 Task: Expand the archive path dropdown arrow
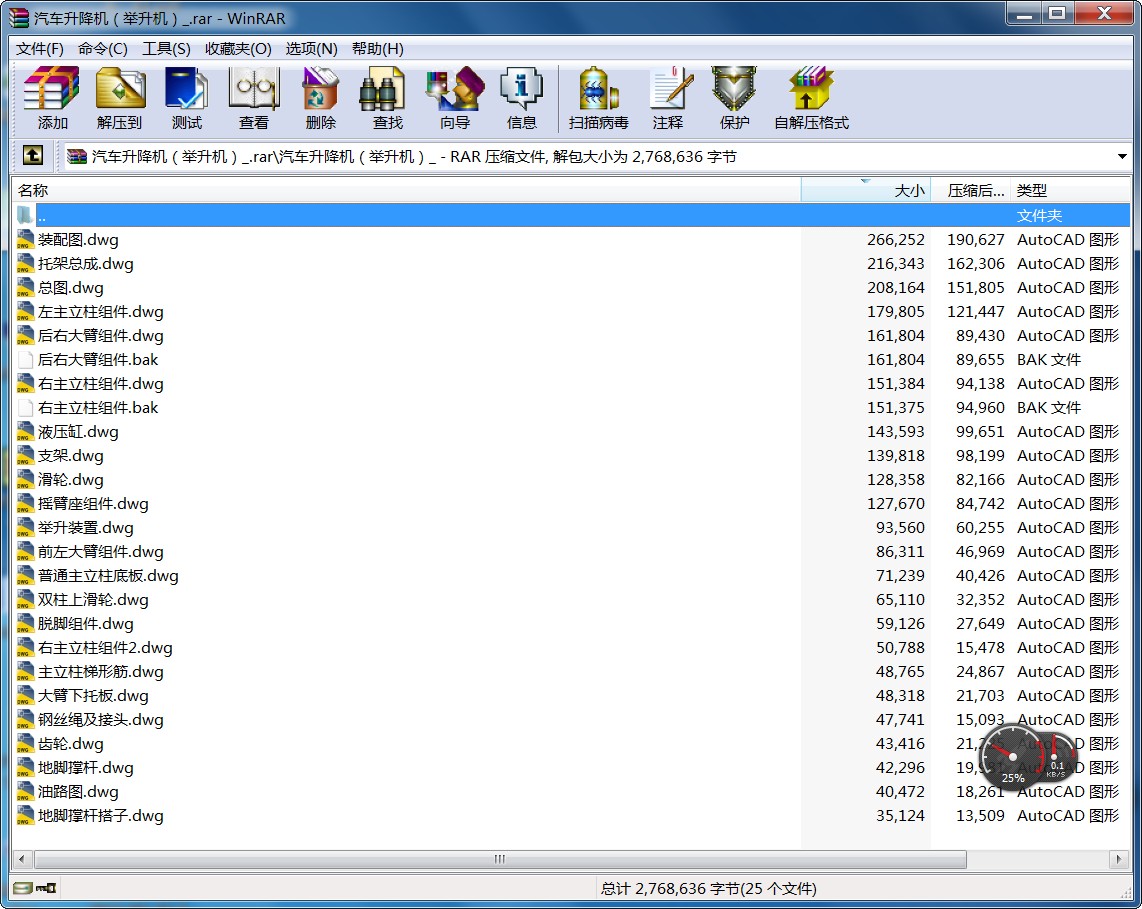coord(1122,157)
